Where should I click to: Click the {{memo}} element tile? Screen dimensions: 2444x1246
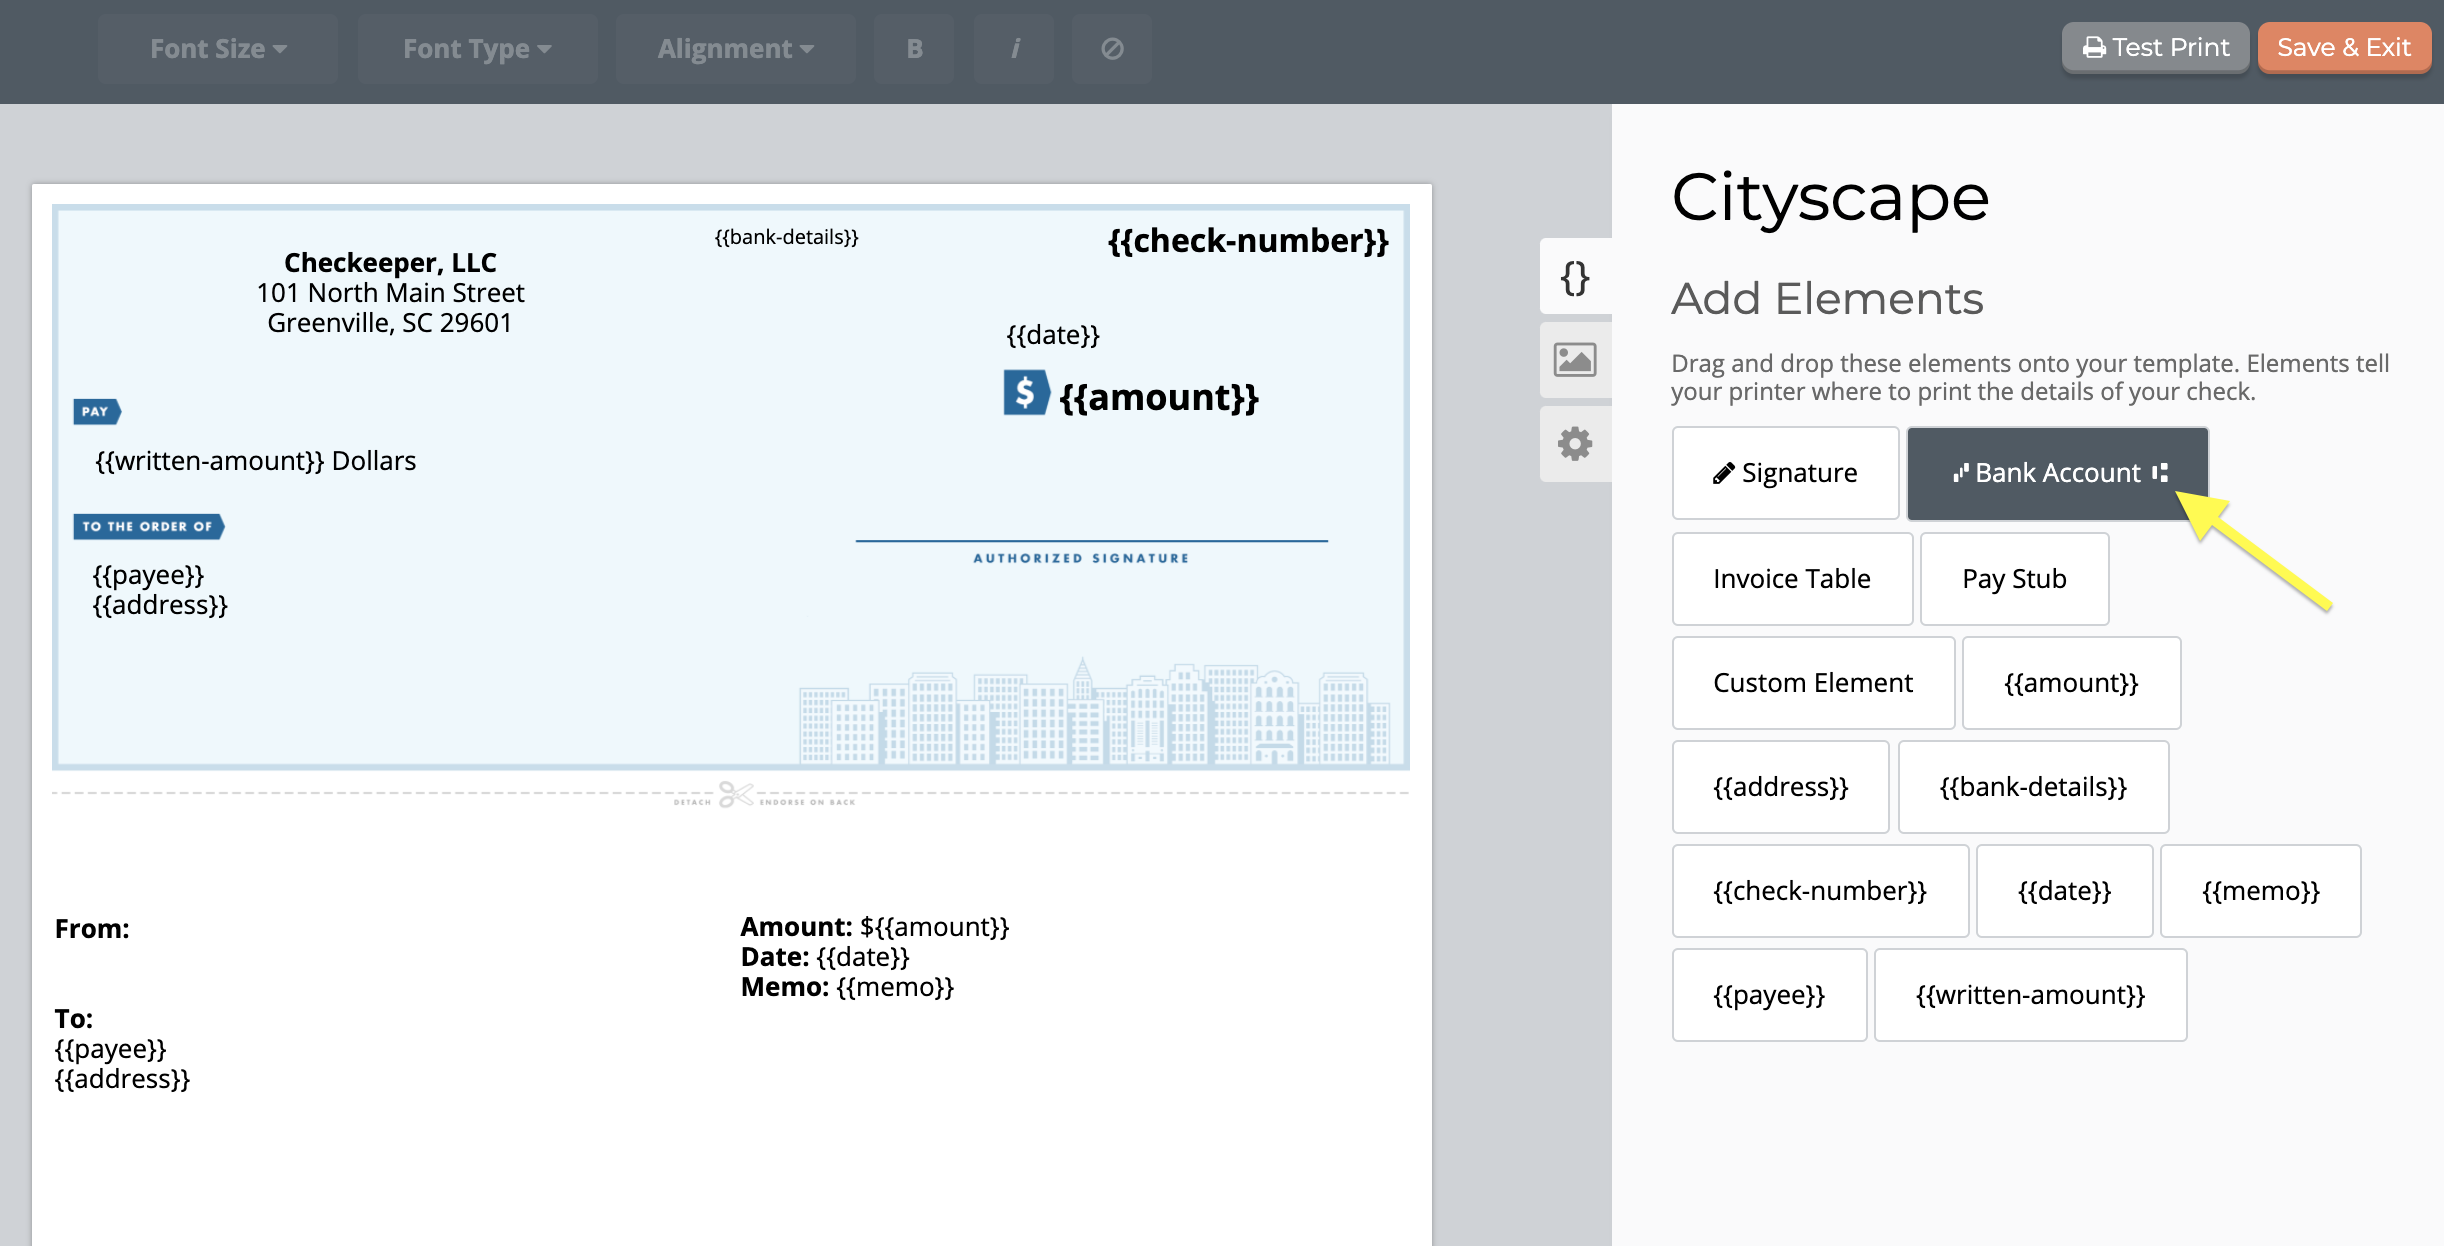[2260, 891]
